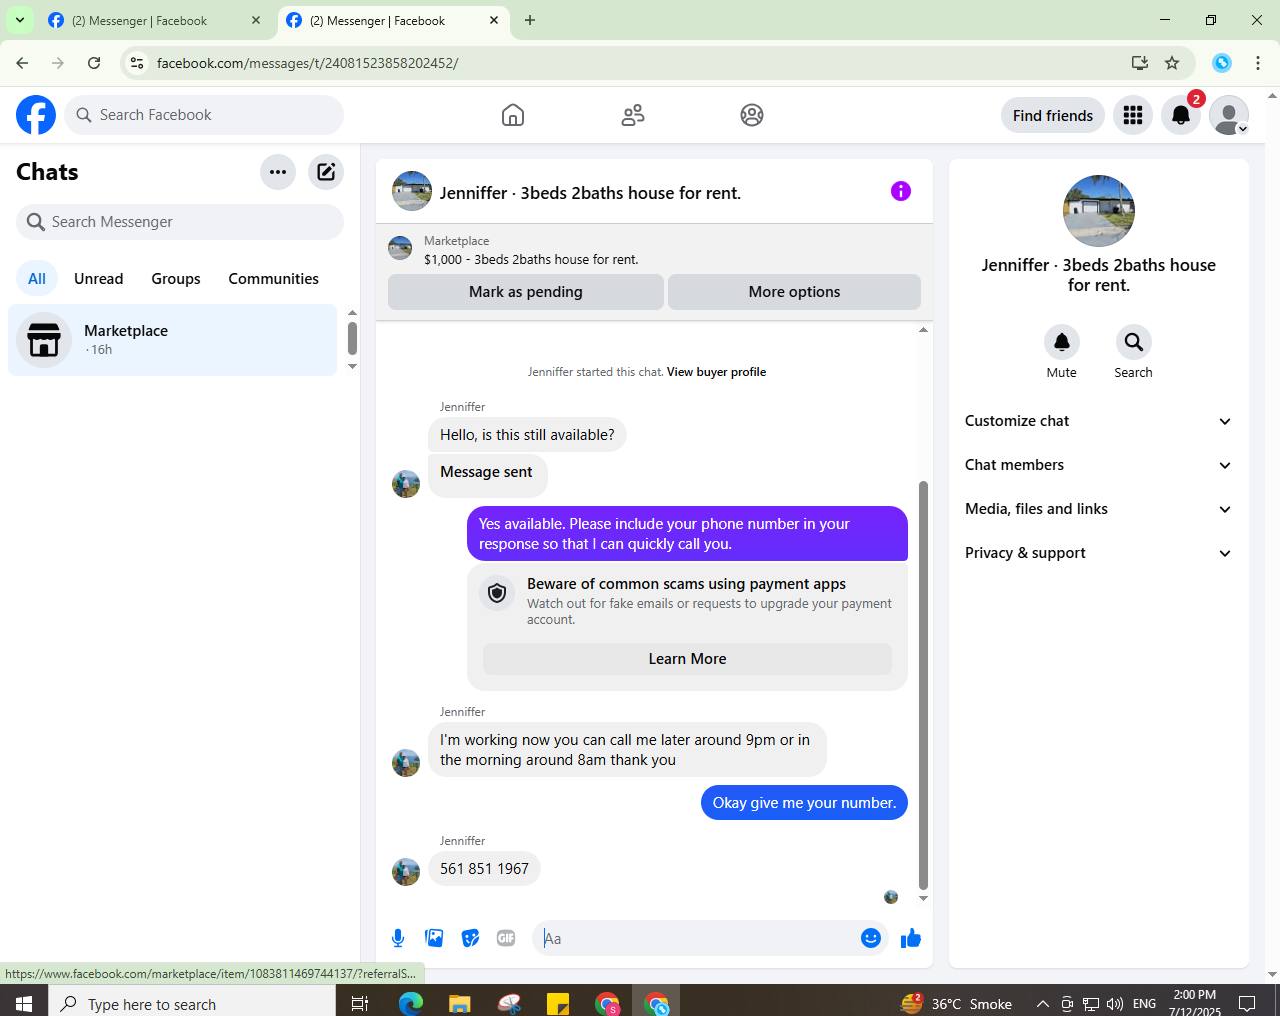Image resolution: width=1280 pixels, height=1016 pixels.
Task: Click 'Hello, is this still available?' message
Action: [x=527, y=435]
